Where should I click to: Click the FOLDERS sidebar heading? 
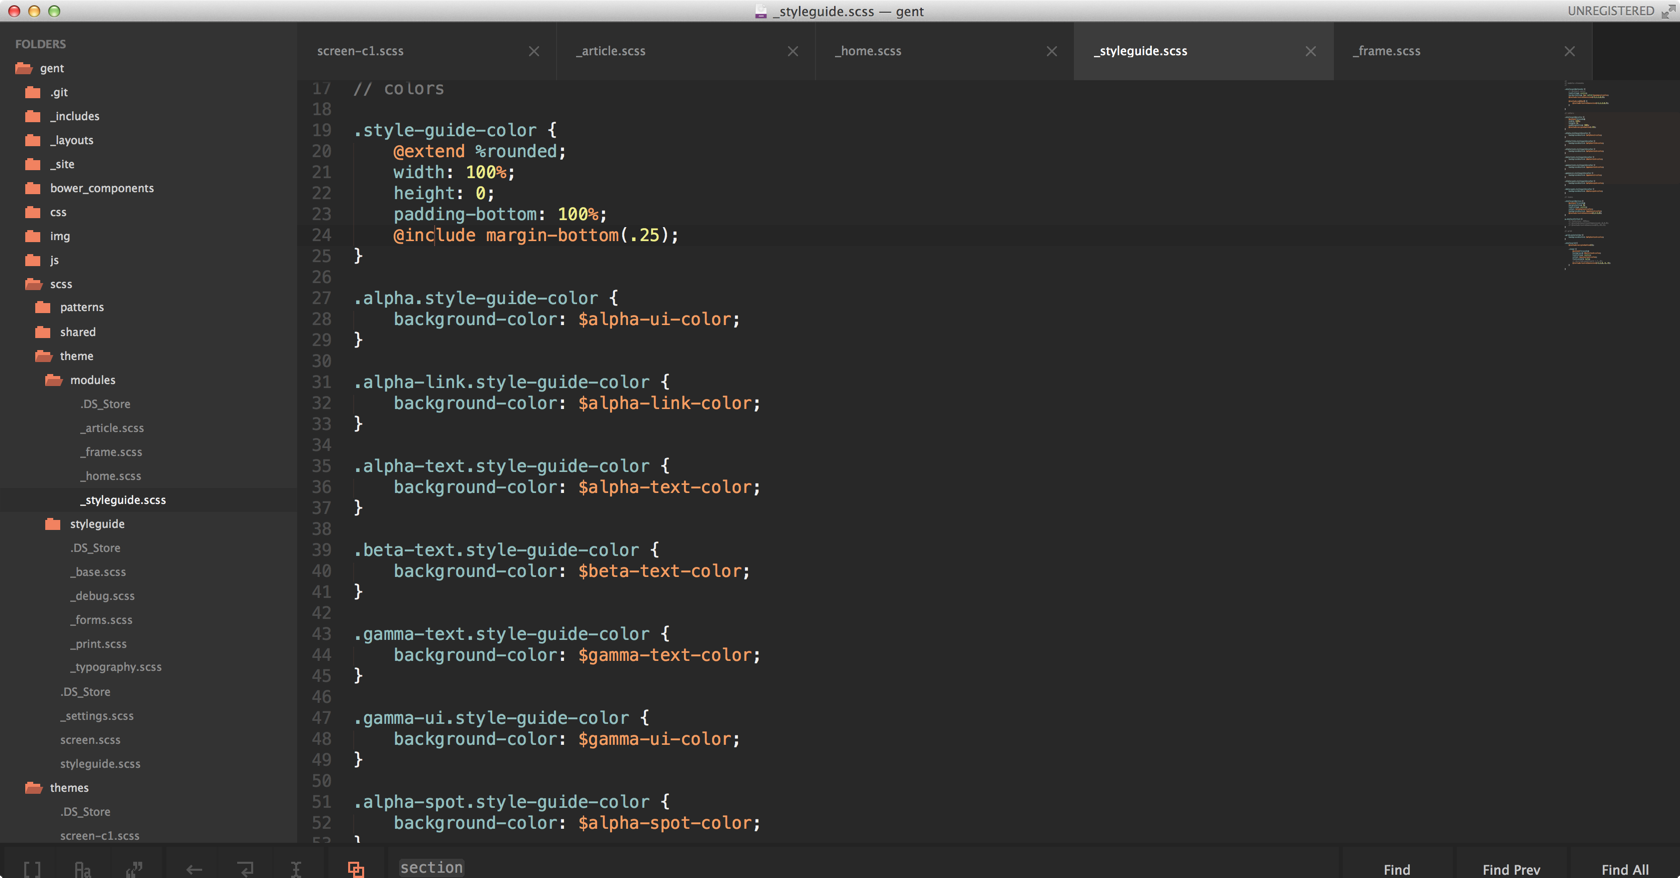[41, 44]
